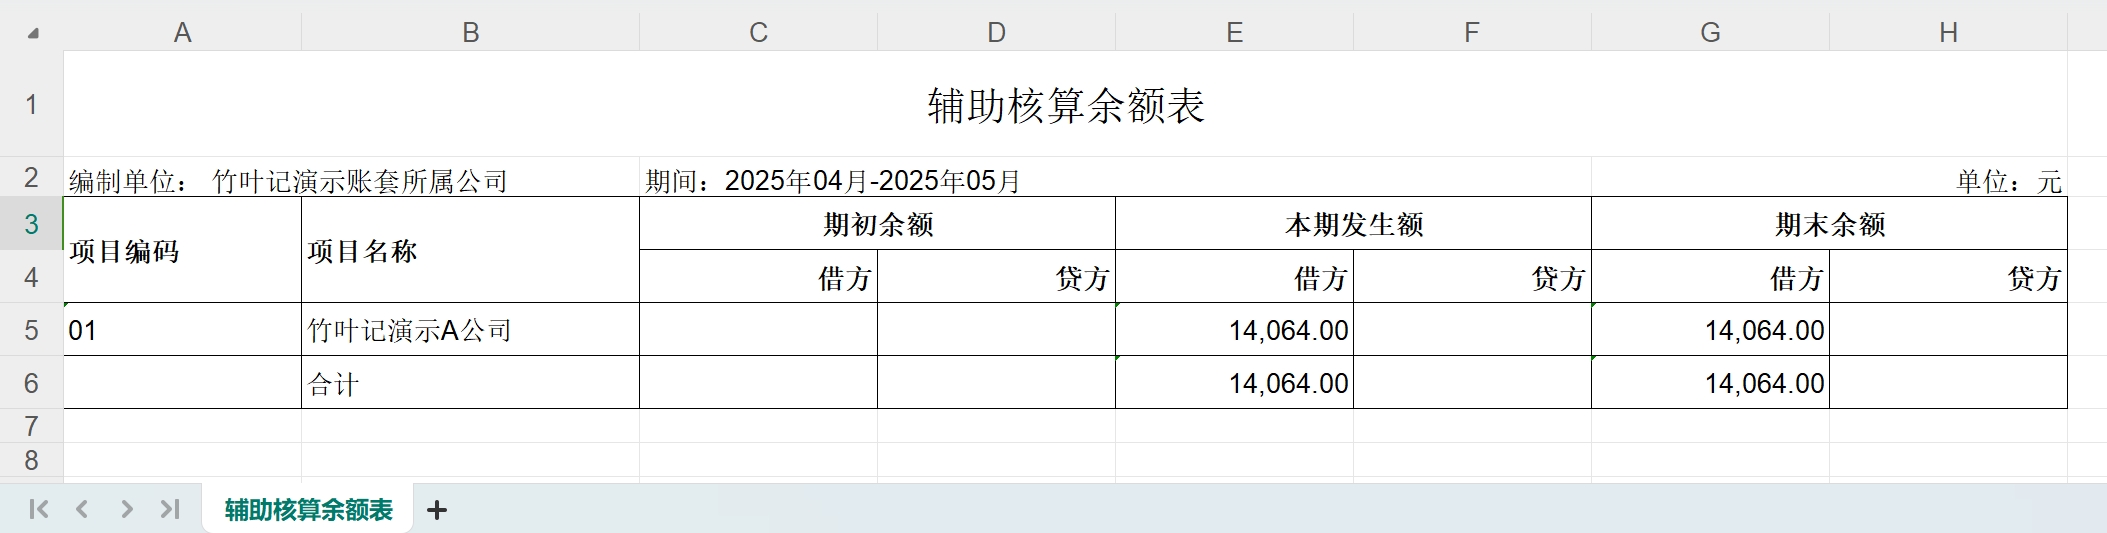This screenshot has width=2107, height=533.
Task: Select the 竹叶记演示A公司 cell
Action: tap(470, 330)
